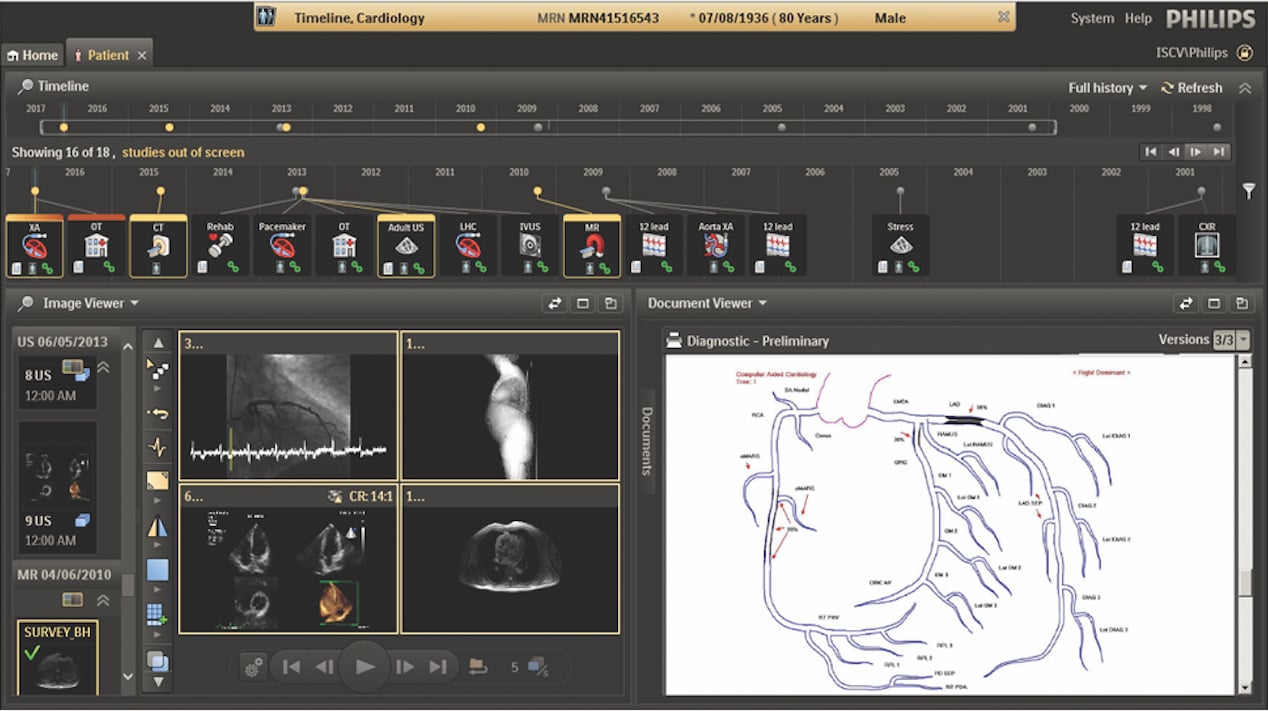
Task: Toggle loop playback in image viewer
Action: click(478, 667)
